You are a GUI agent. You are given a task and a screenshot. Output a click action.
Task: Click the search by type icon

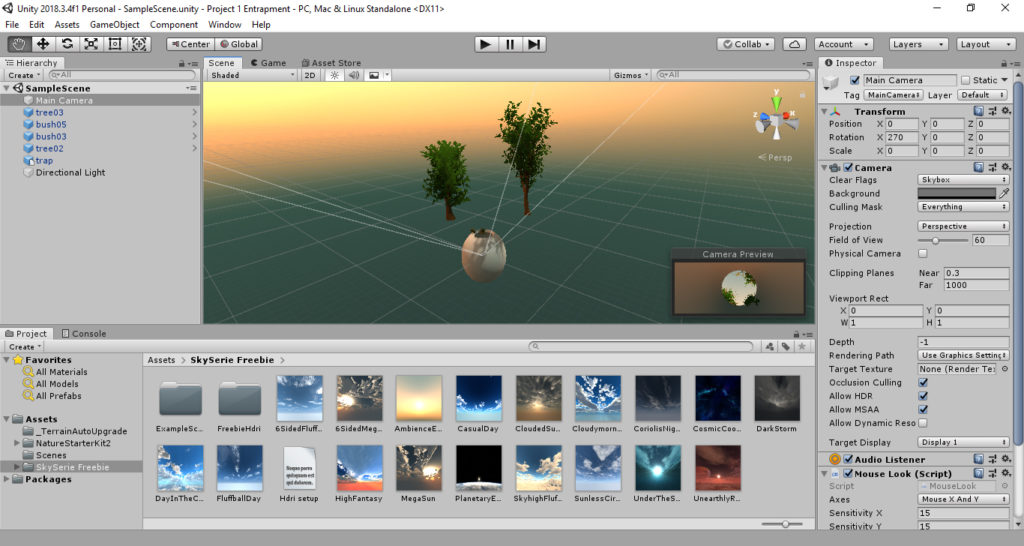(x=771, y=346)
